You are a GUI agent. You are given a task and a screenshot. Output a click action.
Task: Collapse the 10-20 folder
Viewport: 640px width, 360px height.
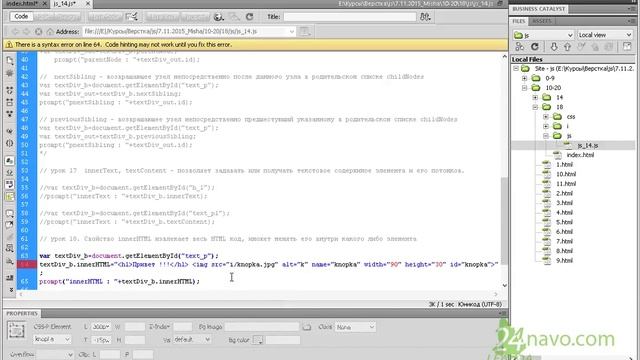(524, 88)
